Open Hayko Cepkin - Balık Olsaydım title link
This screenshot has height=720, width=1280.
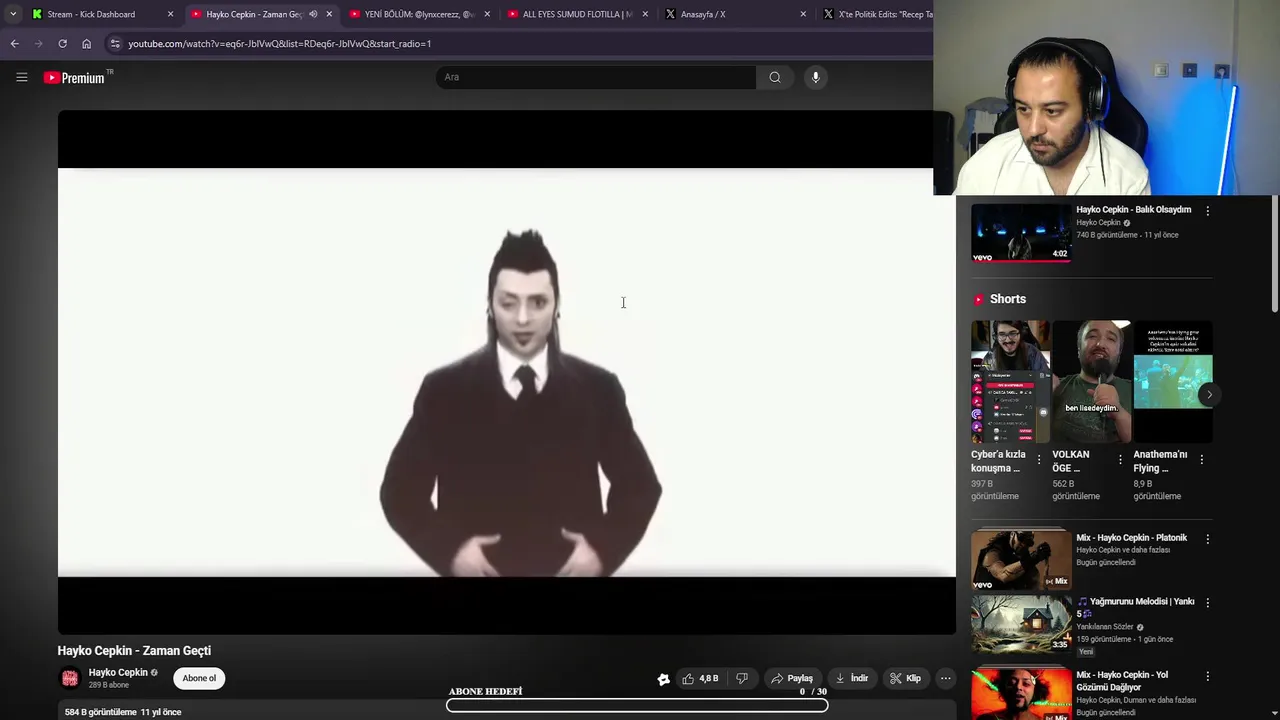coord(1133,210)
